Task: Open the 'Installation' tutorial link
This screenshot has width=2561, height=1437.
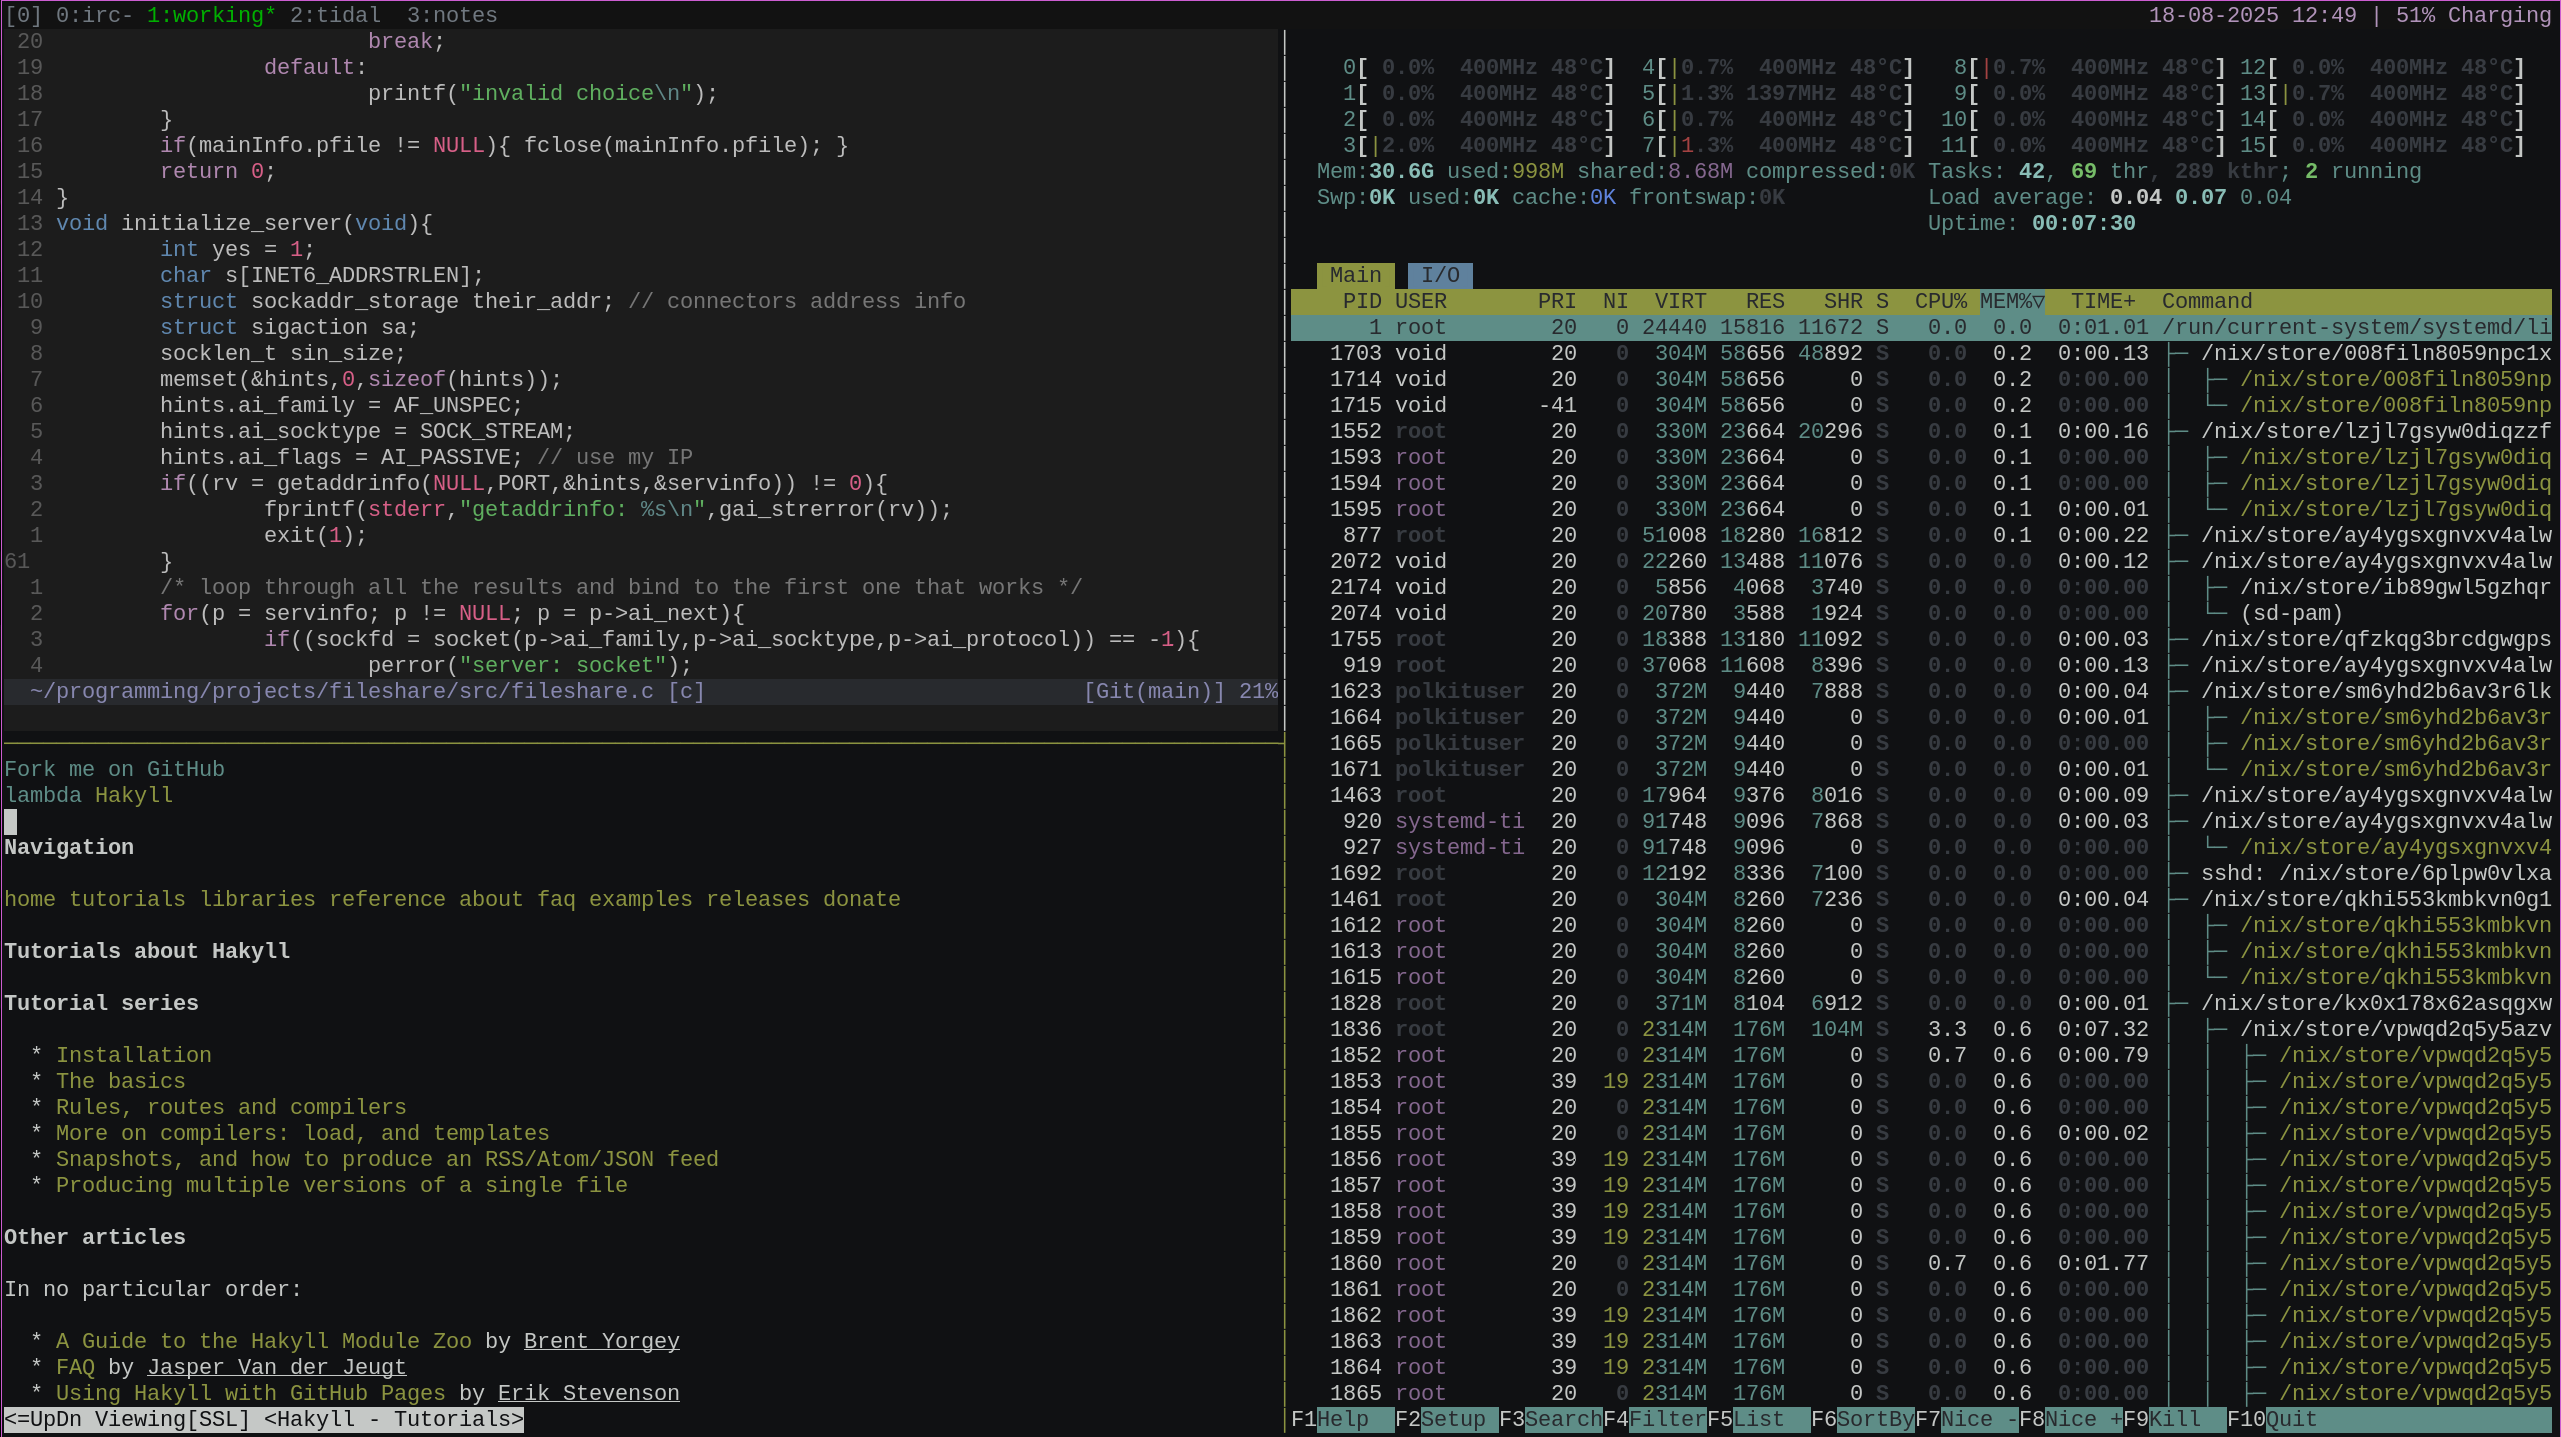Action: click(134, 1054)
